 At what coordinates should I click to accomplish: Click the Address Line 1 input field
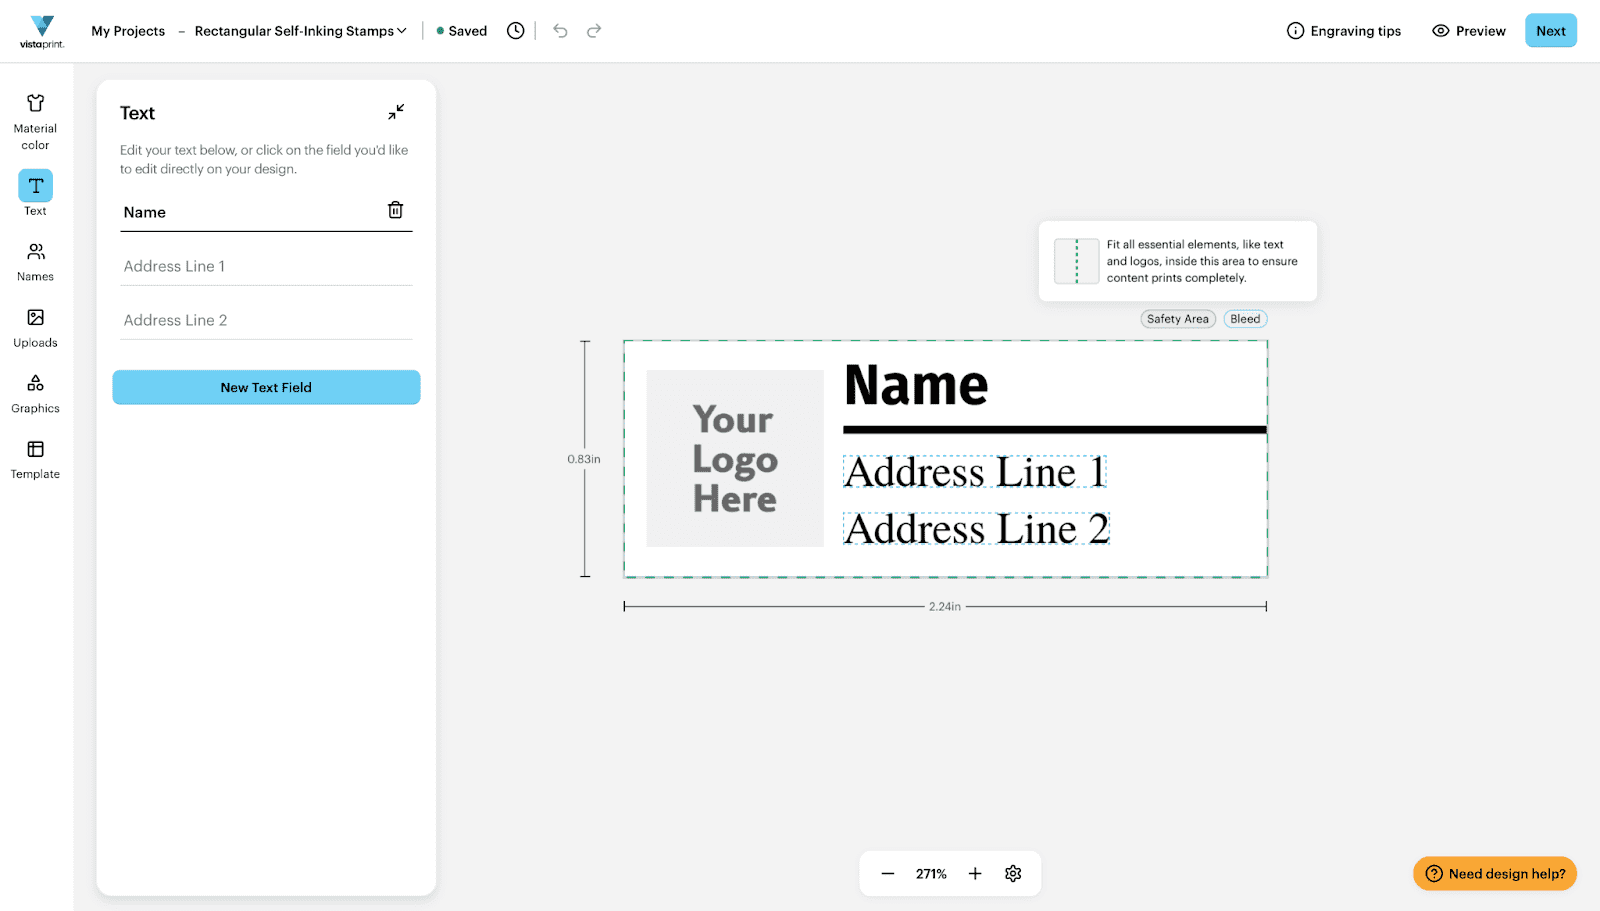pos(265,266)
